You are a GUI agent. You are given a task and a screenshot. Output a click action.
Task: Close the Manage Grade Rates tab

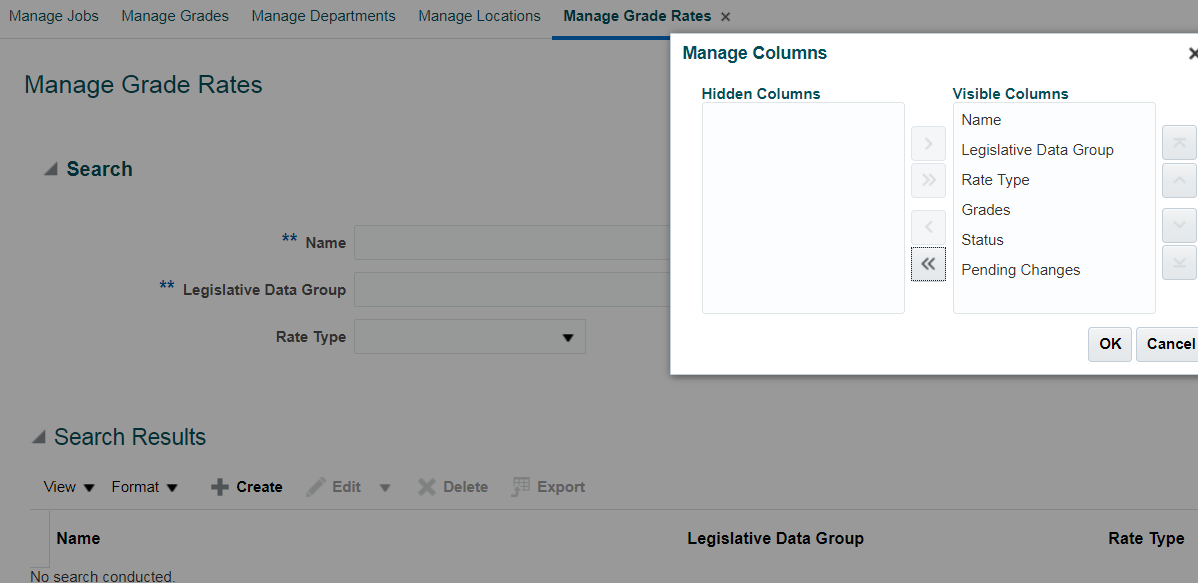725,17
